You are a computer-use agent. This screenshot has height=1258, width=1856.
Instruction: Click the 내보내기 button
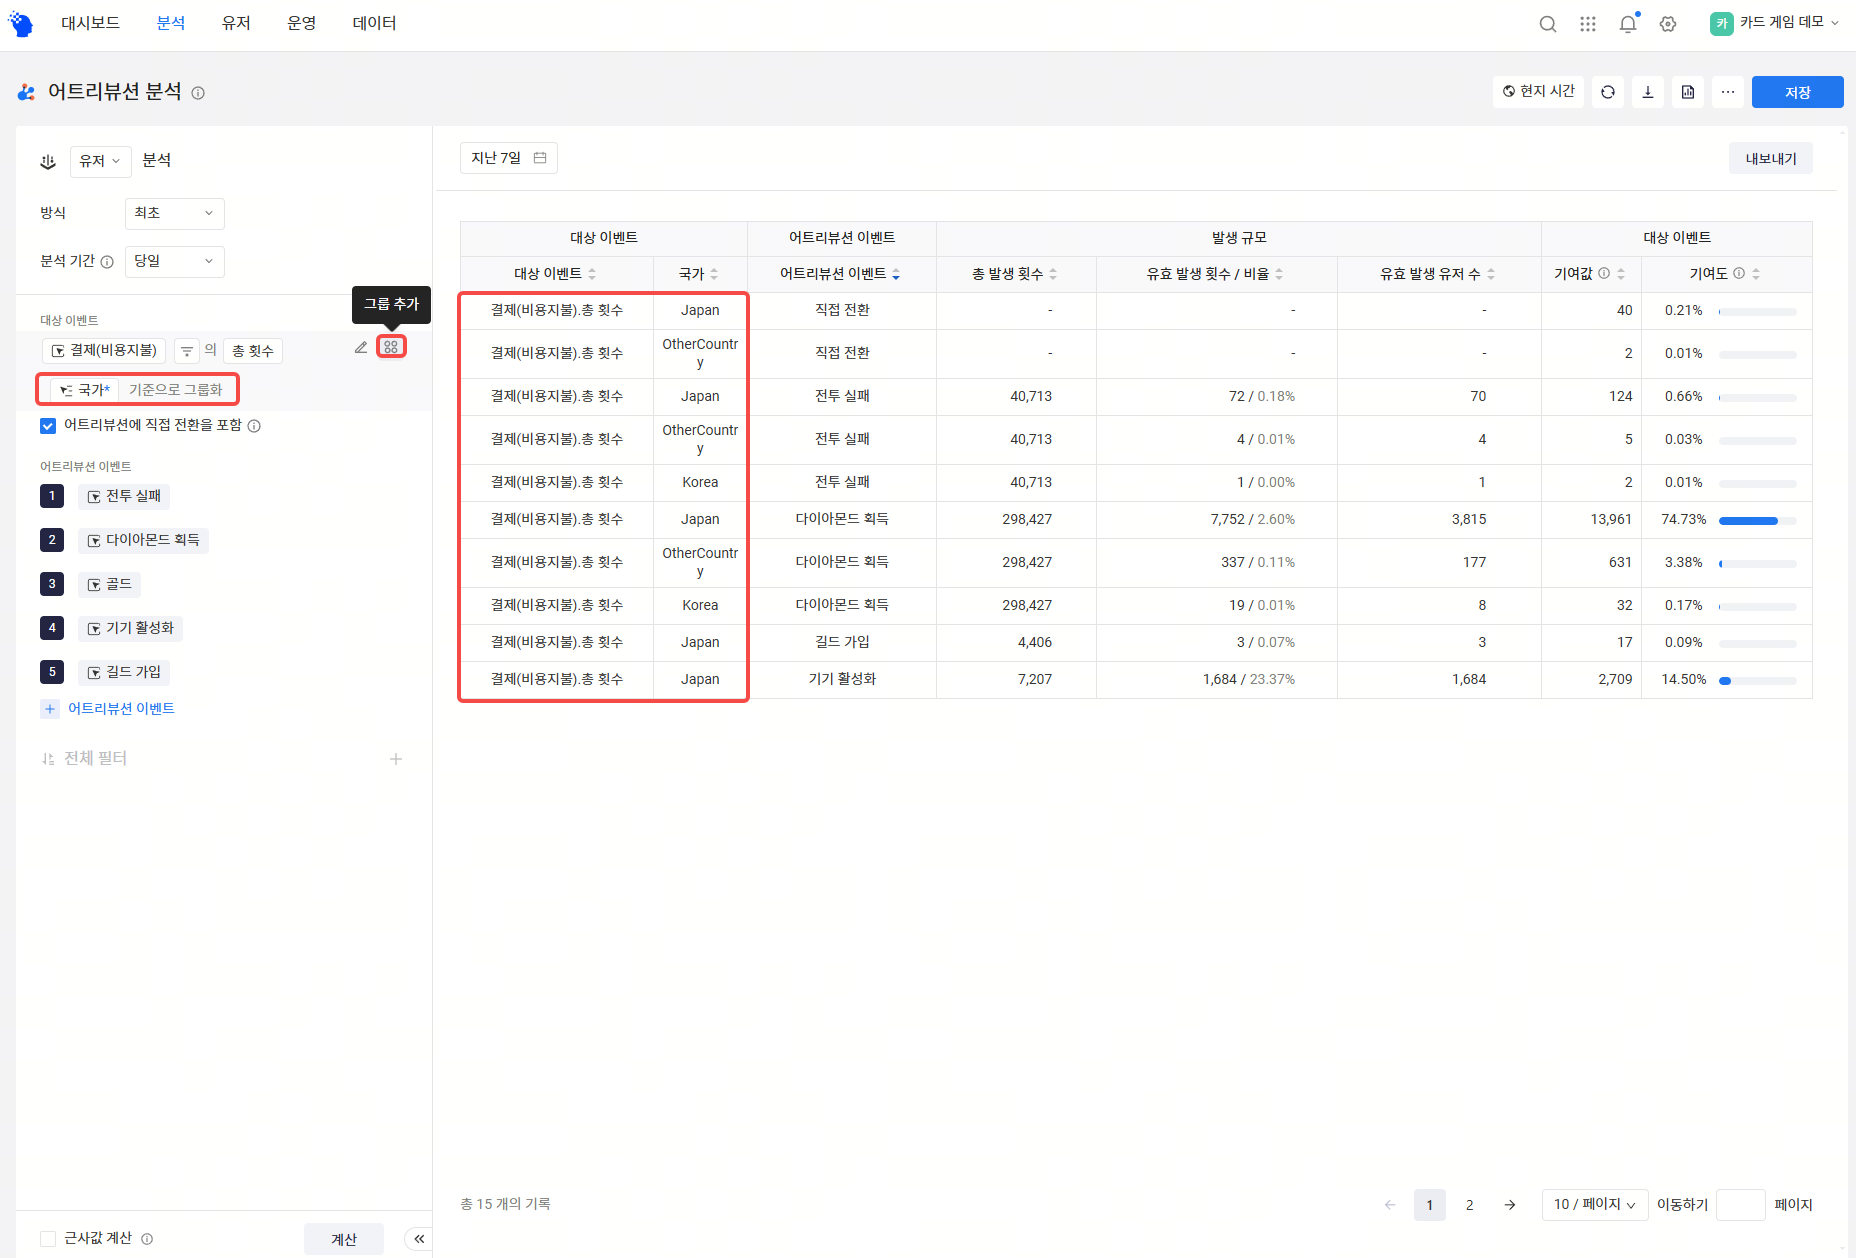(1770, 159)
